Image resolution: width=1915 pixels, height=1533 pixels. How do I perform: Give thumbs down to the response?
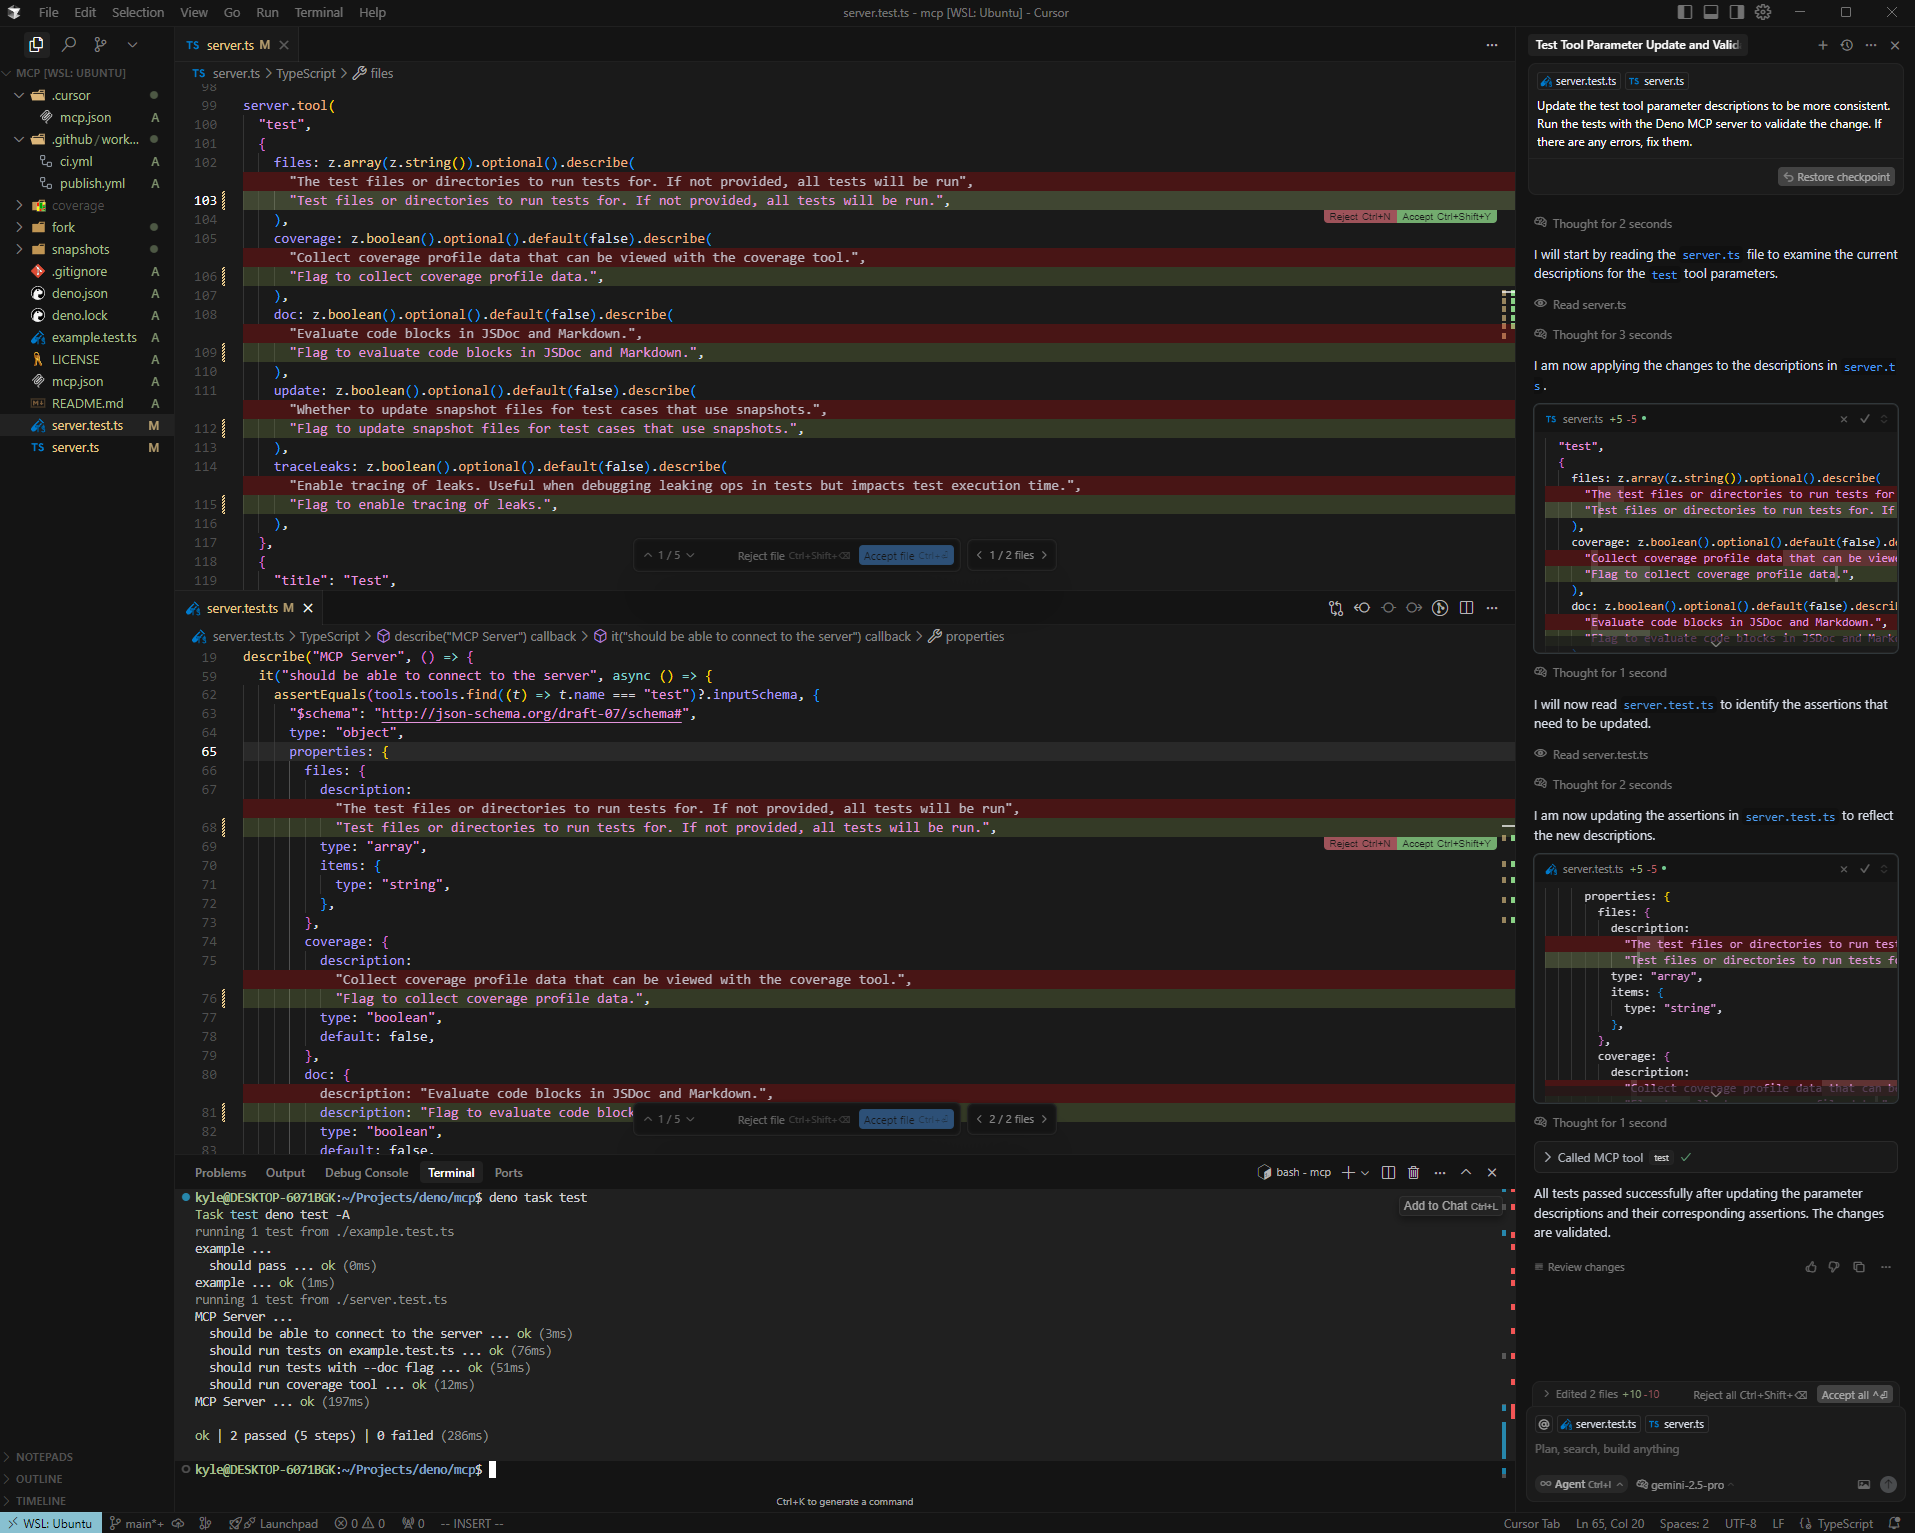coord(1834,1267)
